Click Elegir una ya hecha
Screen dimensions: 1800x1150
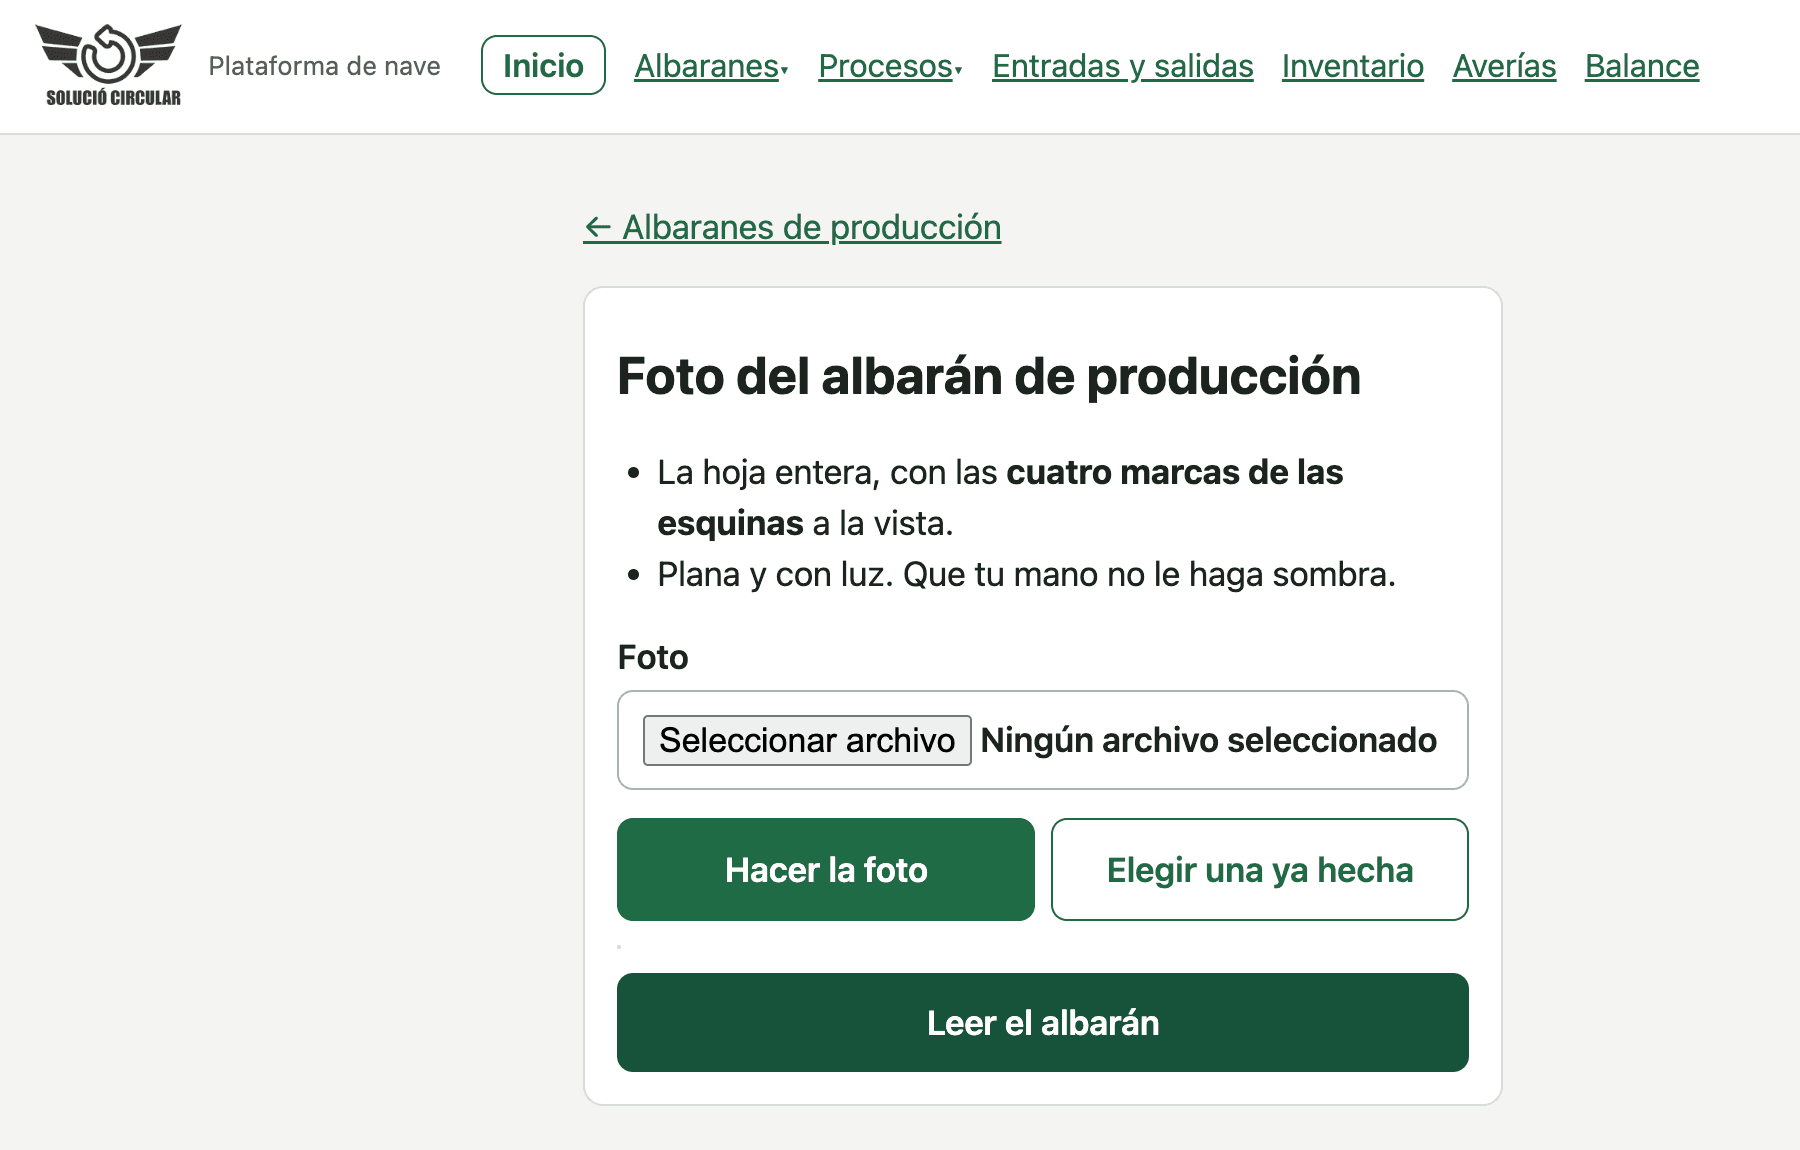[x=1260, y=870]
